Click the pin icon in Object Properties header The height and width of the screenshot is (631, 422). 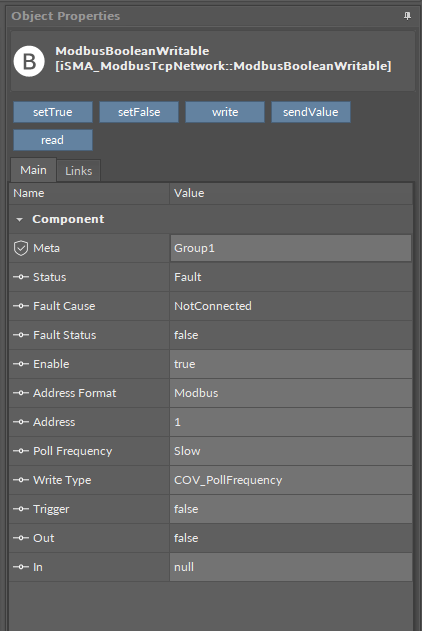407,16
